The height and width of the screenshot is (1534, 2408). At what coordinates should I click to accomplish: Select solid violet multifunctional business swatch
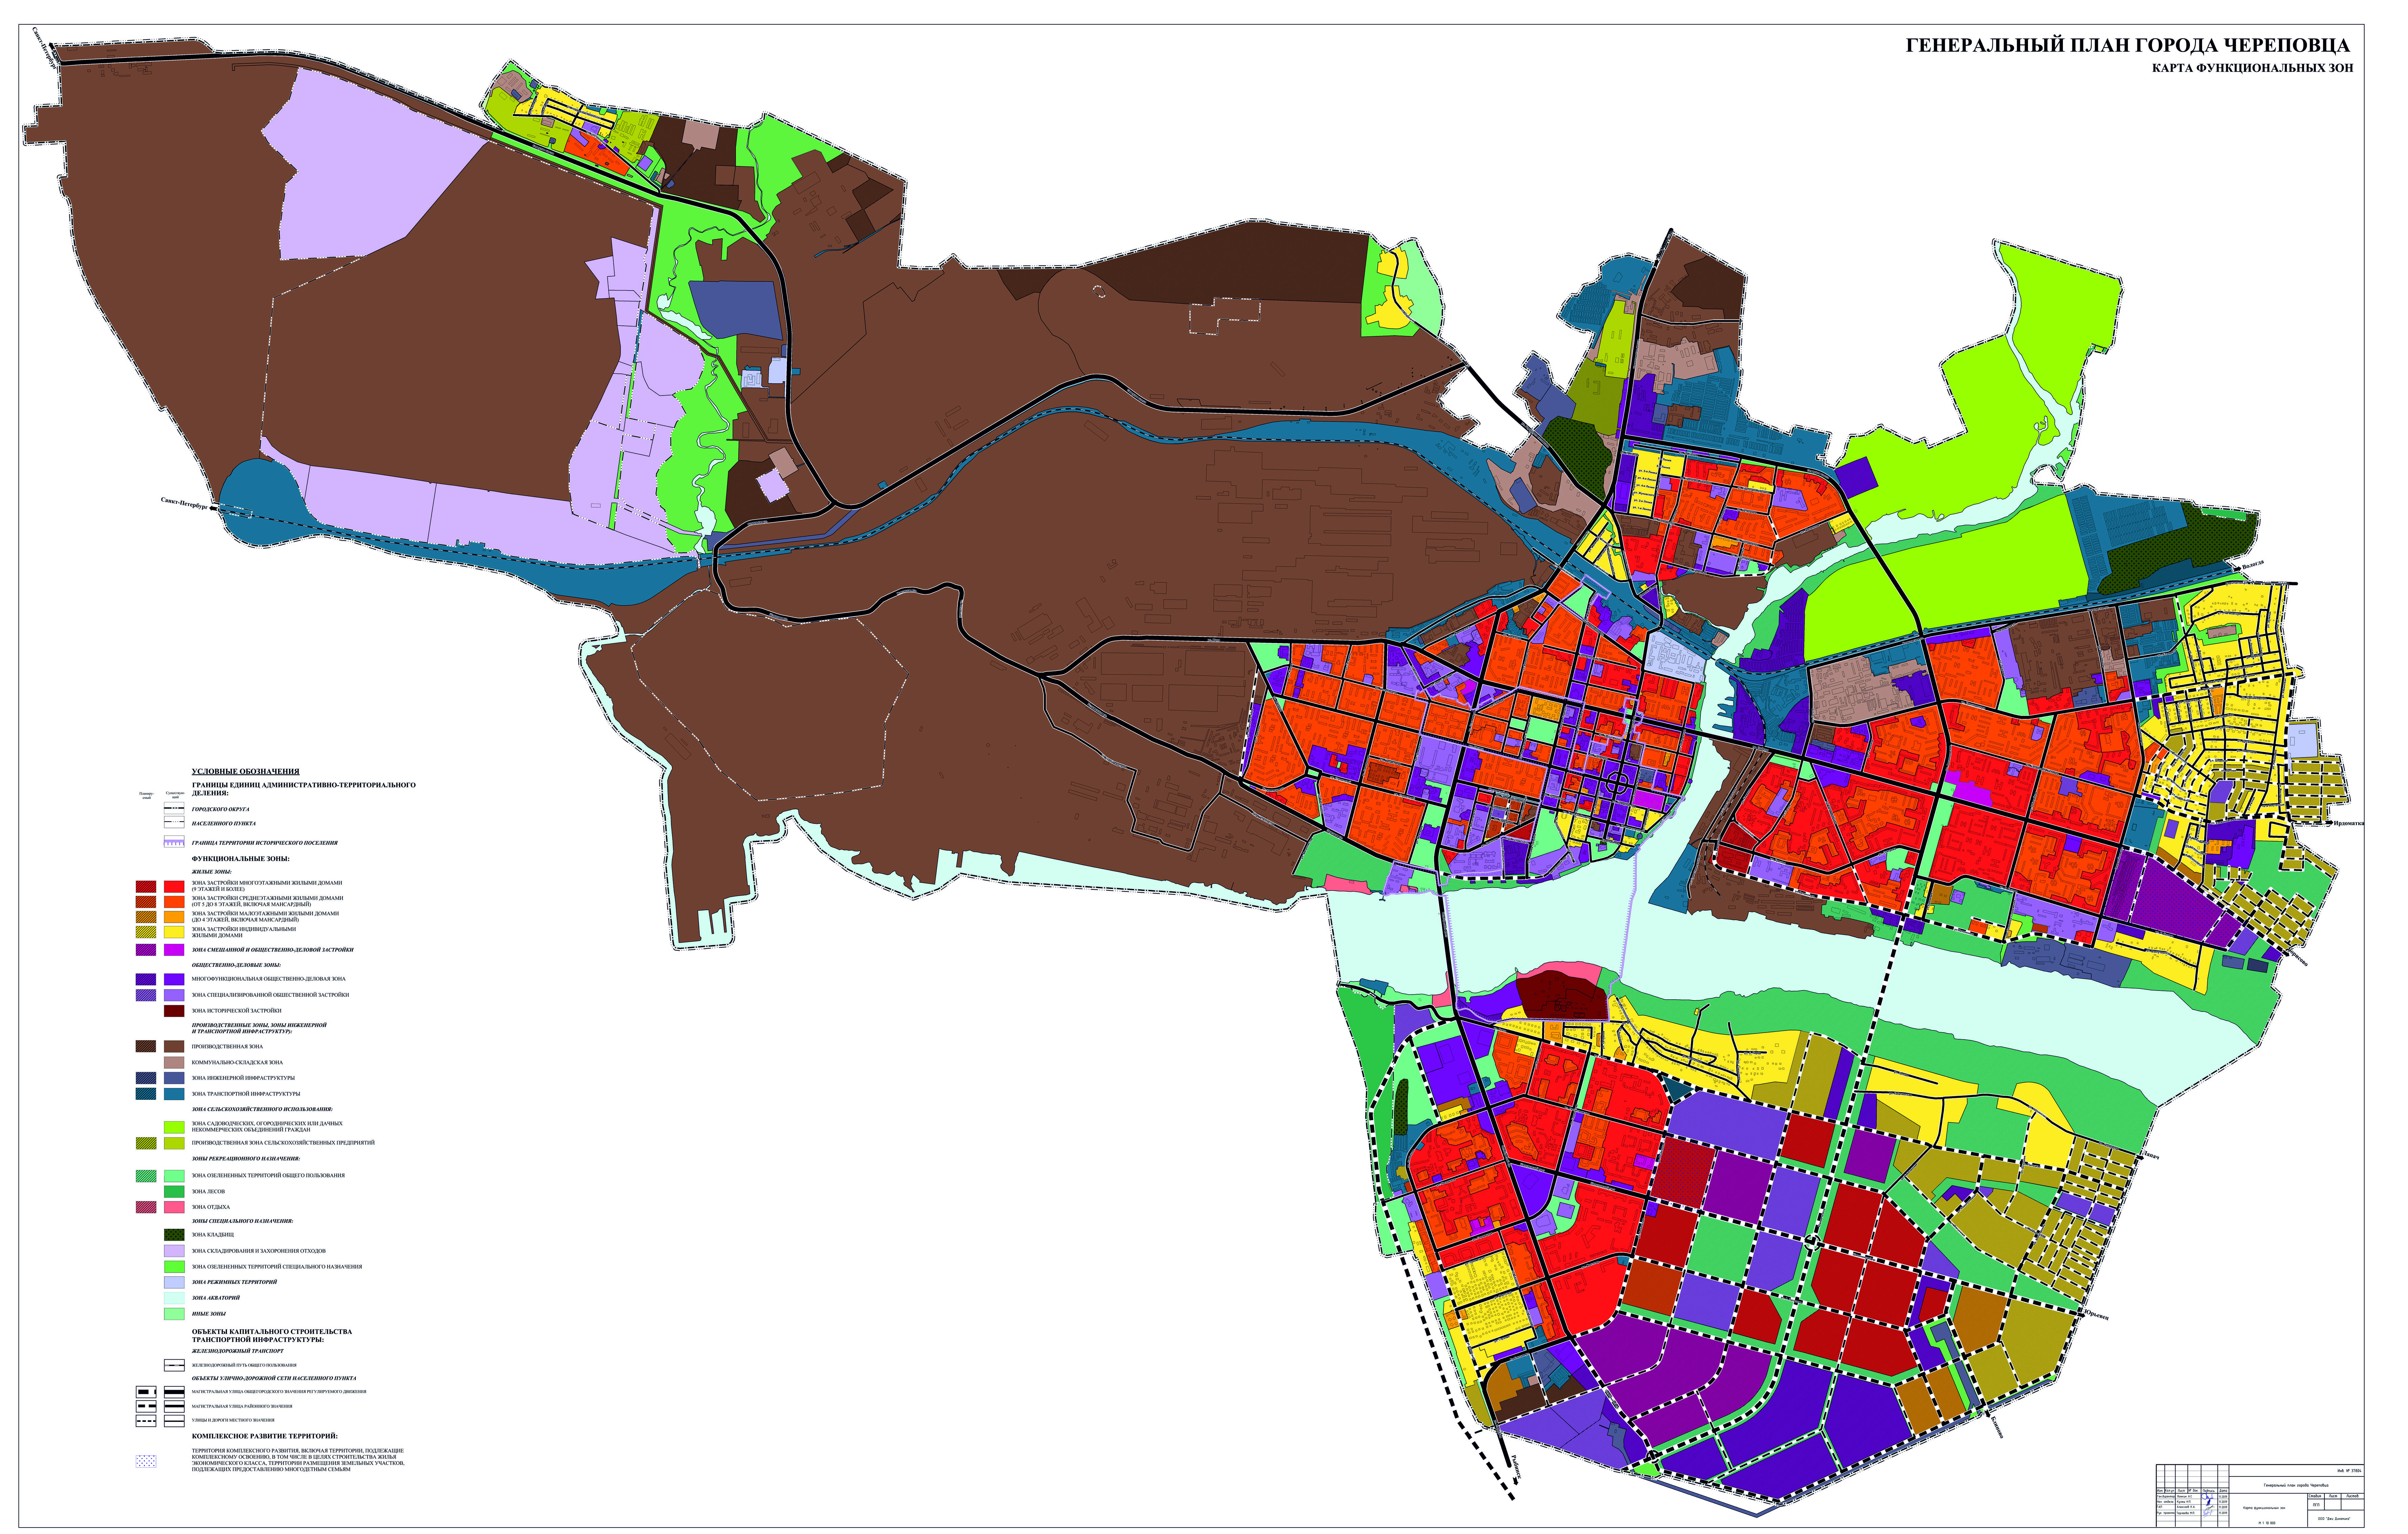[174, 980]
